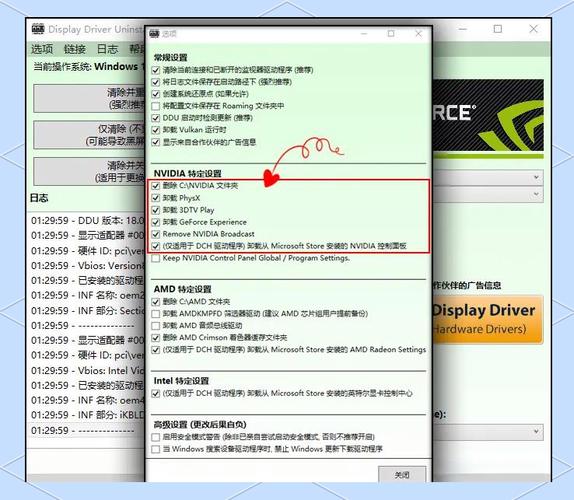Enable Keep NVIDIA Control Panel Global settings
574x500 pixels.
[x=156, y=258]
